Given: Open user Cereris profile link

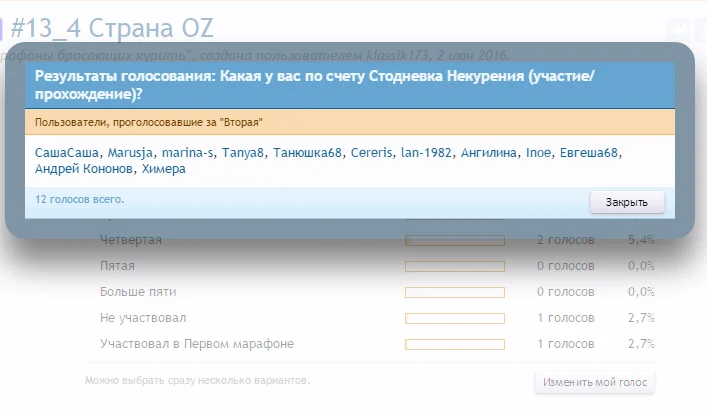Looking at the screenshot, I should (372, 153).
